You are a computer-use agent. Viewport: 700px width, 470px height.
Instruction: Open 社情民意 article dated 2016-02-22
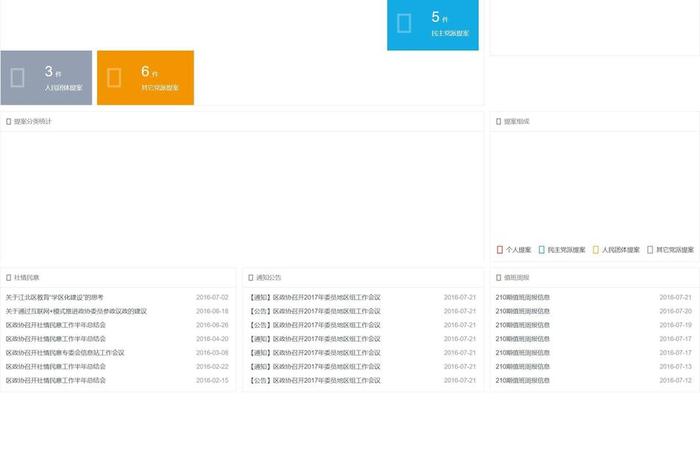(x=55, y=366)
